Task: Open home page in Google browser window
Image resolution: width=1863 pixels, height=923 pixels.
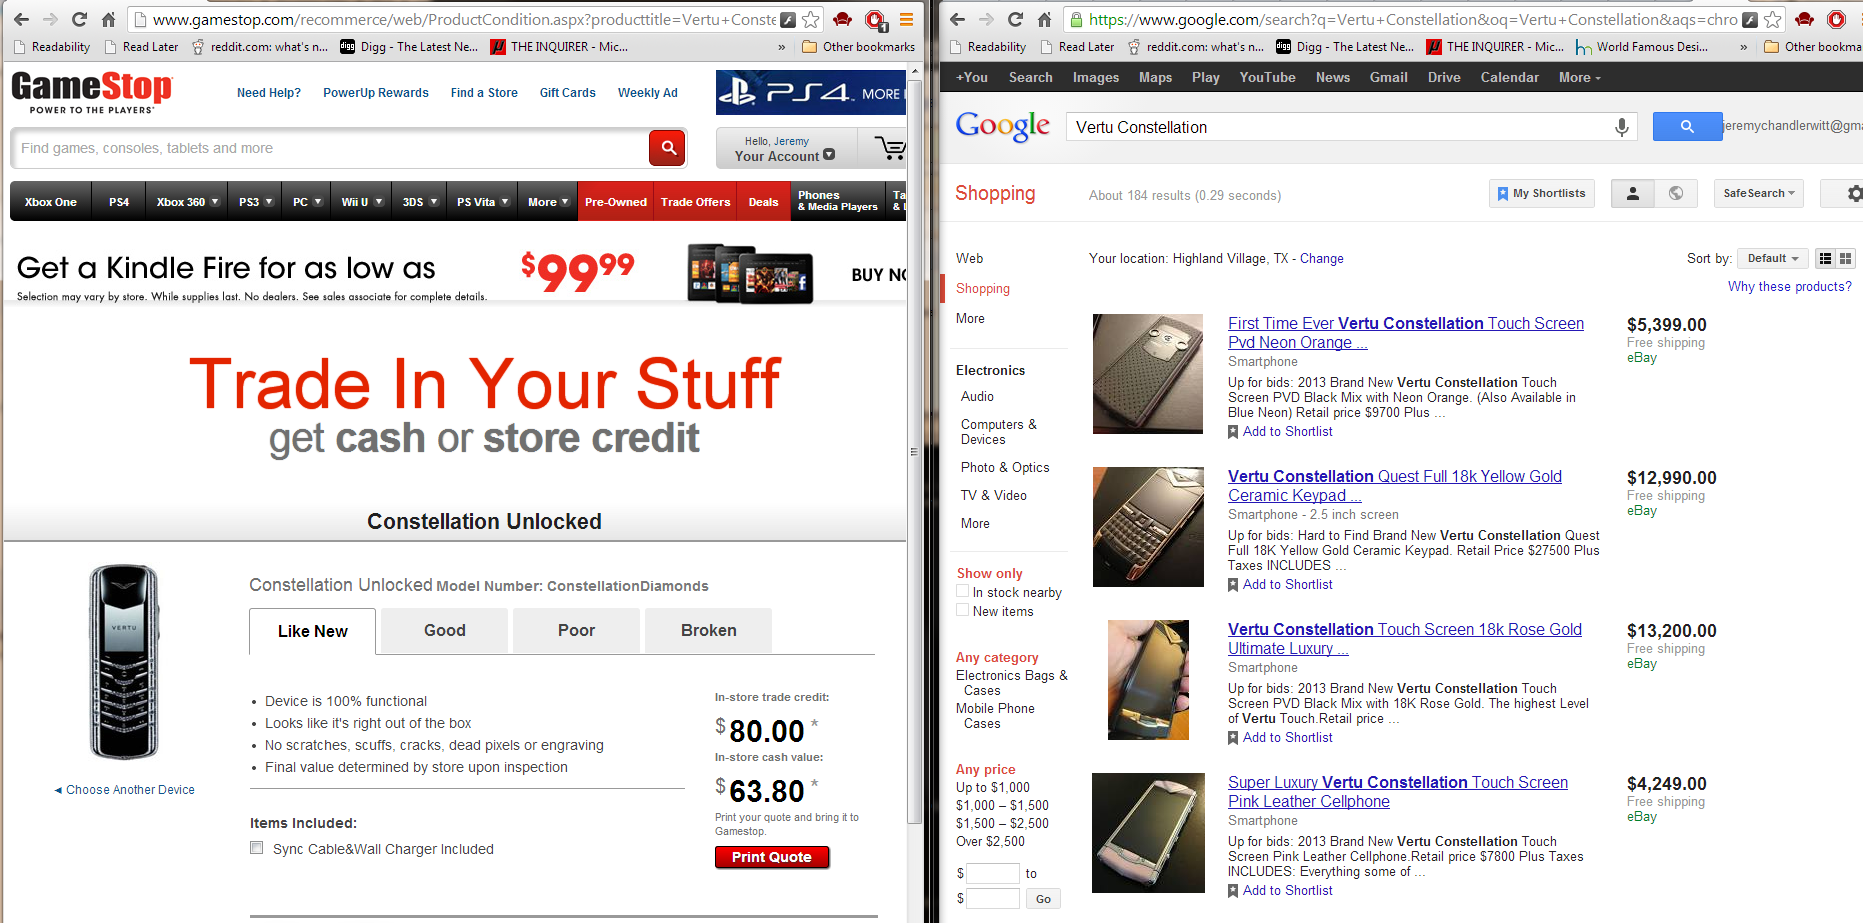Action: point(1044,19)
